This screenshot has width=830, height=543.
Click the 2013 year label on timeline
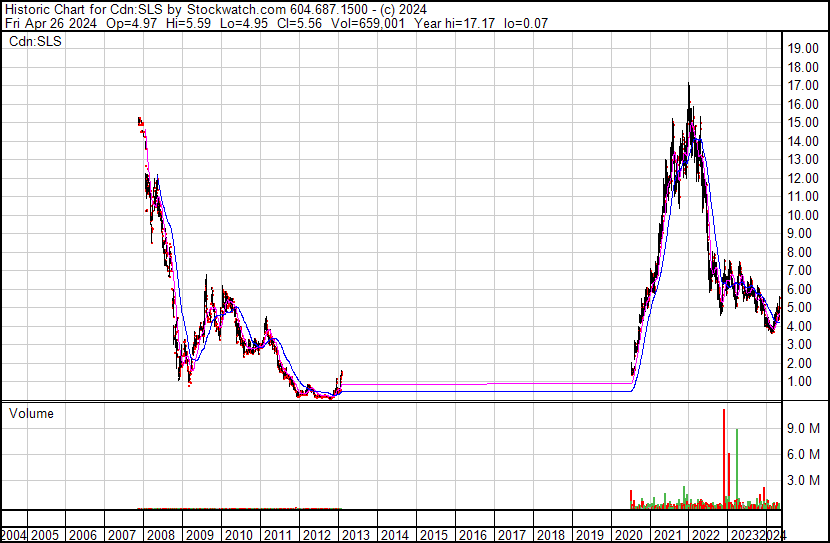pos(356,535)
